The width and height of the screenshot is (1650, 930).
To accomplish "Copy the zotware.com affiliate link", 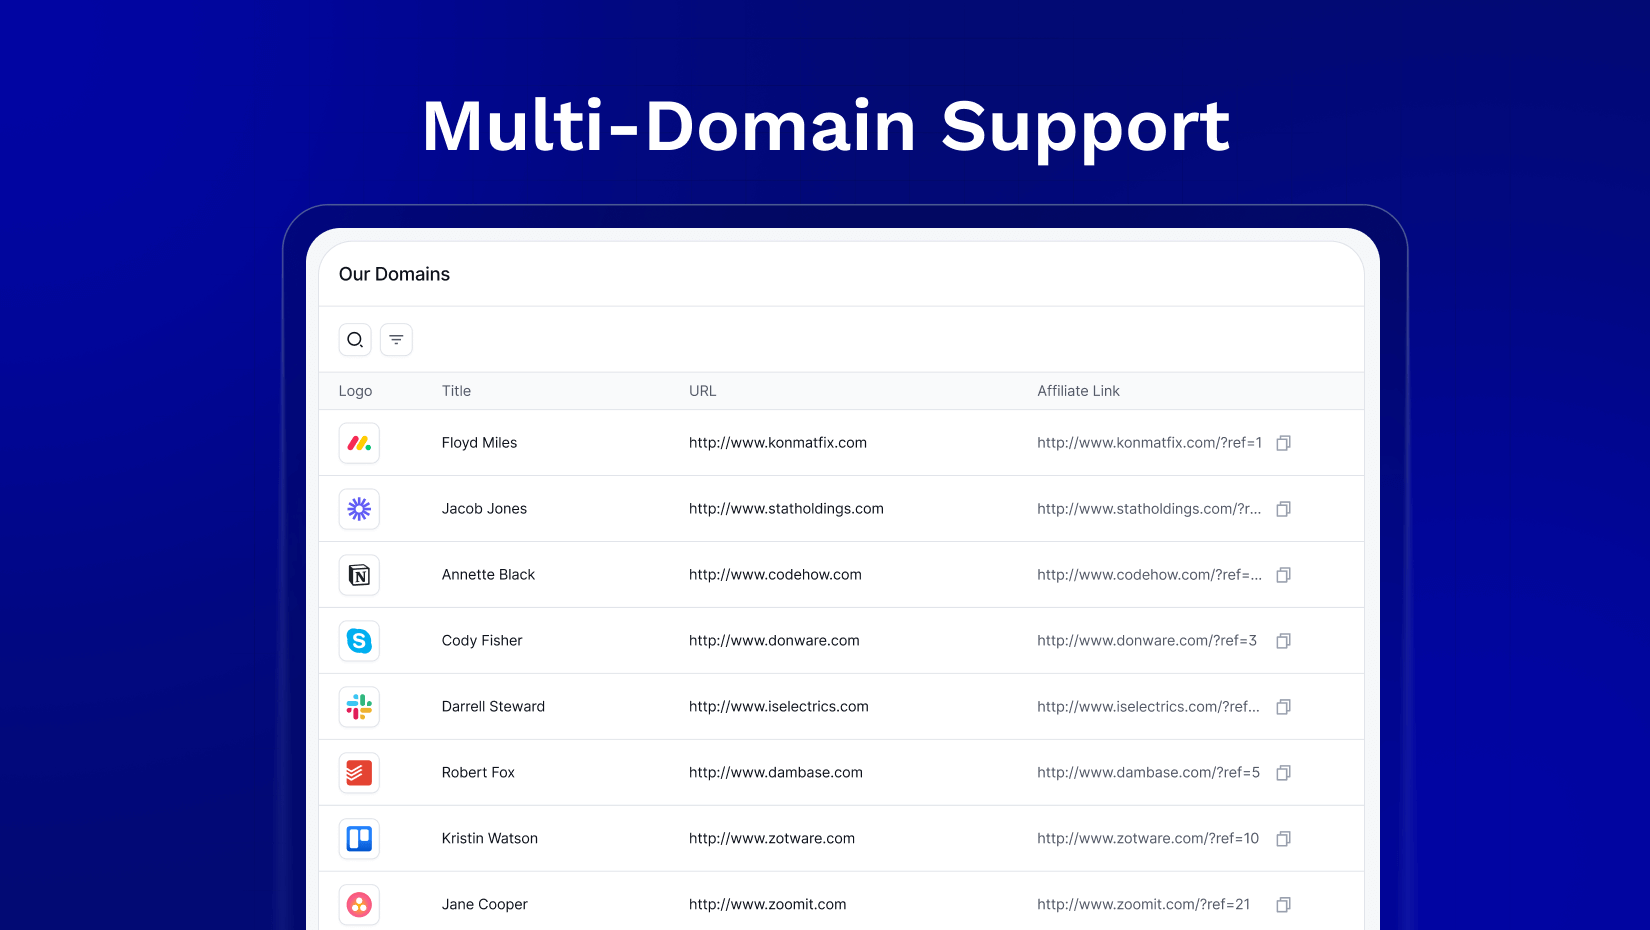I will click(1283, 839).
